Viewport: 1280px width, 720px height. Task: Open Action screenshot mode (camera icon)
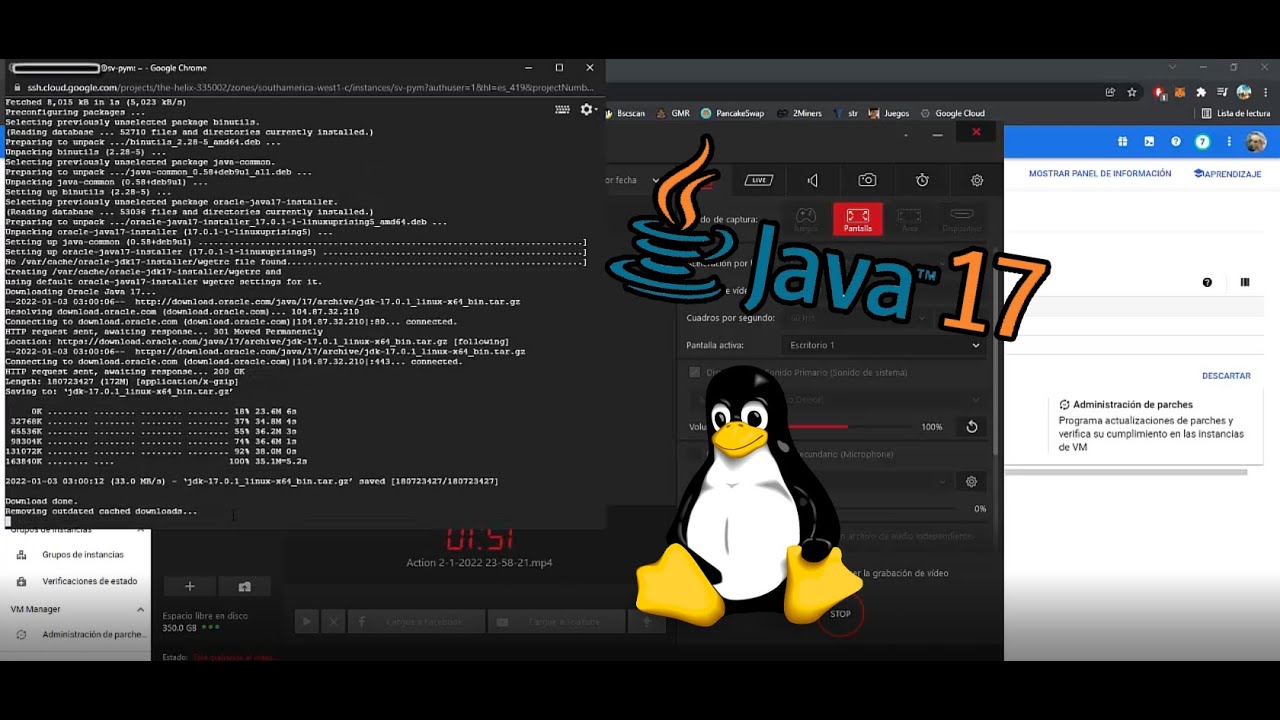pyautogui.click(x=867, y=180)
